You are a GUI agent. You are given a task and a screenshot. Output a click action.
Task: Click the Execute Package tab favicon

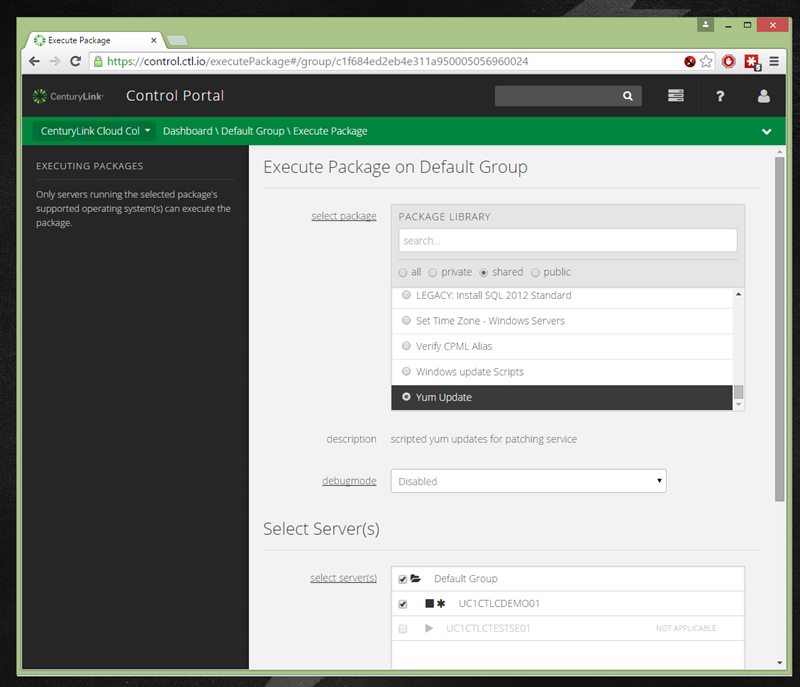pyautogui.click(x=39, y=40)
